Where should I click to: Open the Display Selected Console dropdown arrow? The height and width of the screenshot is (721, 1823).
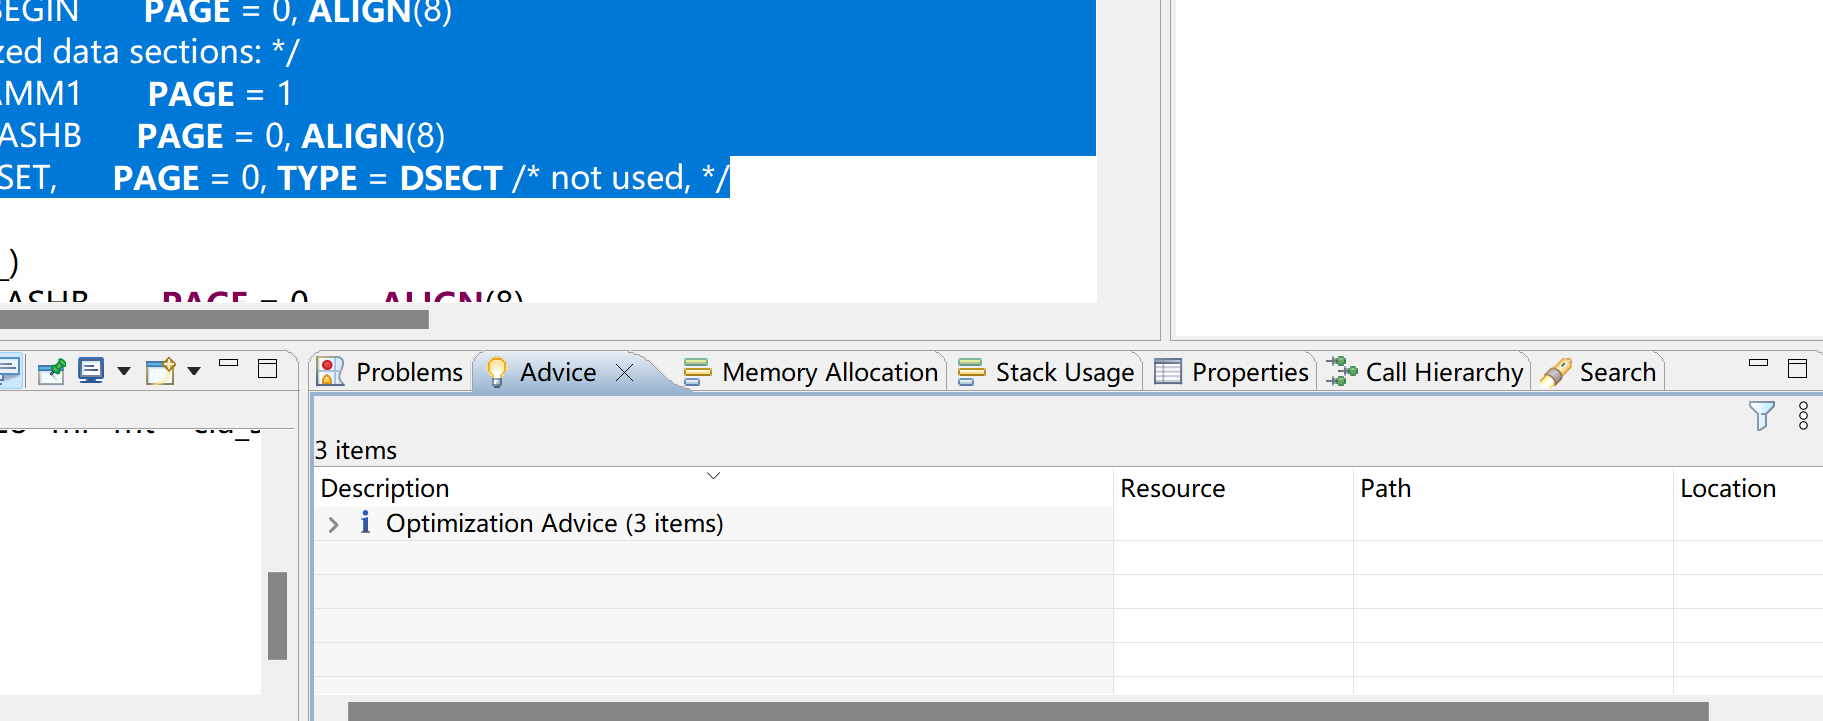(123, 370)
